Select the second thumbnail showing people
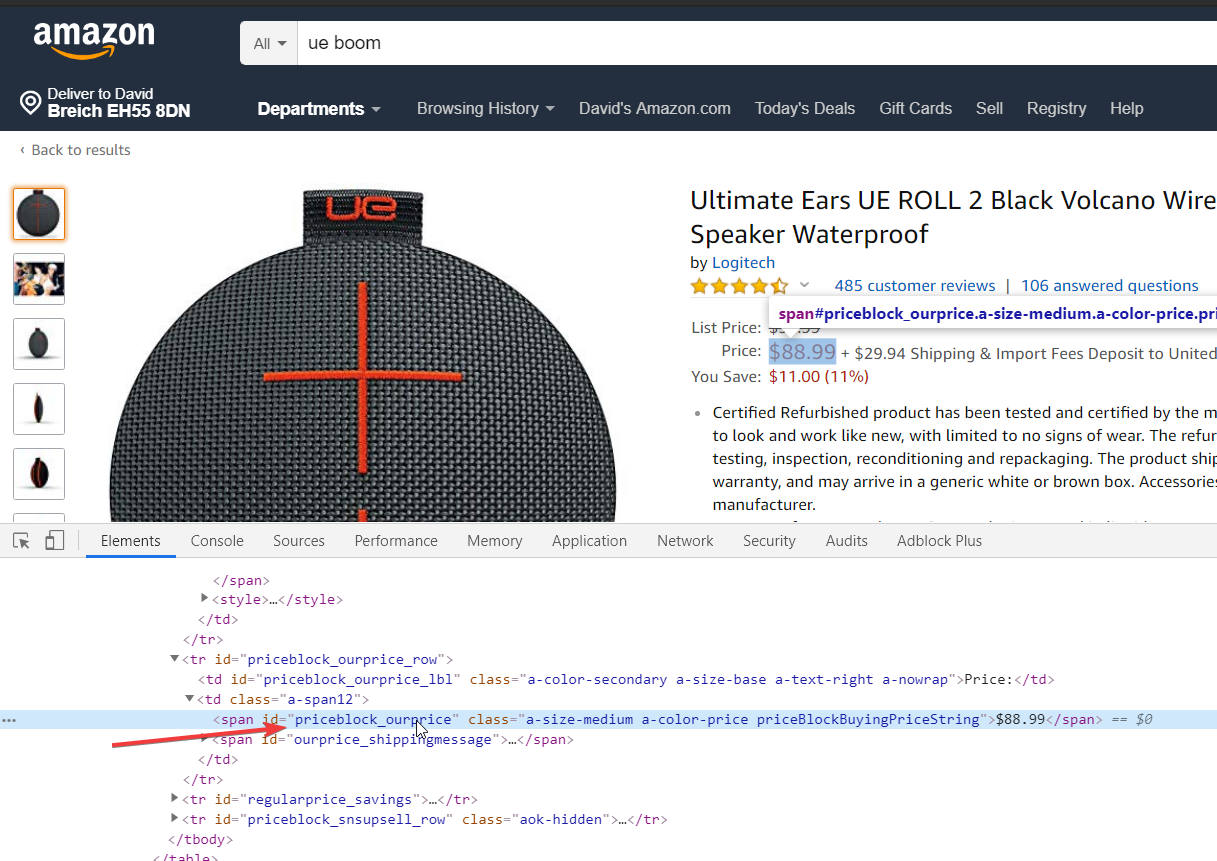1217x861 pixels. (x=39, y=279)
